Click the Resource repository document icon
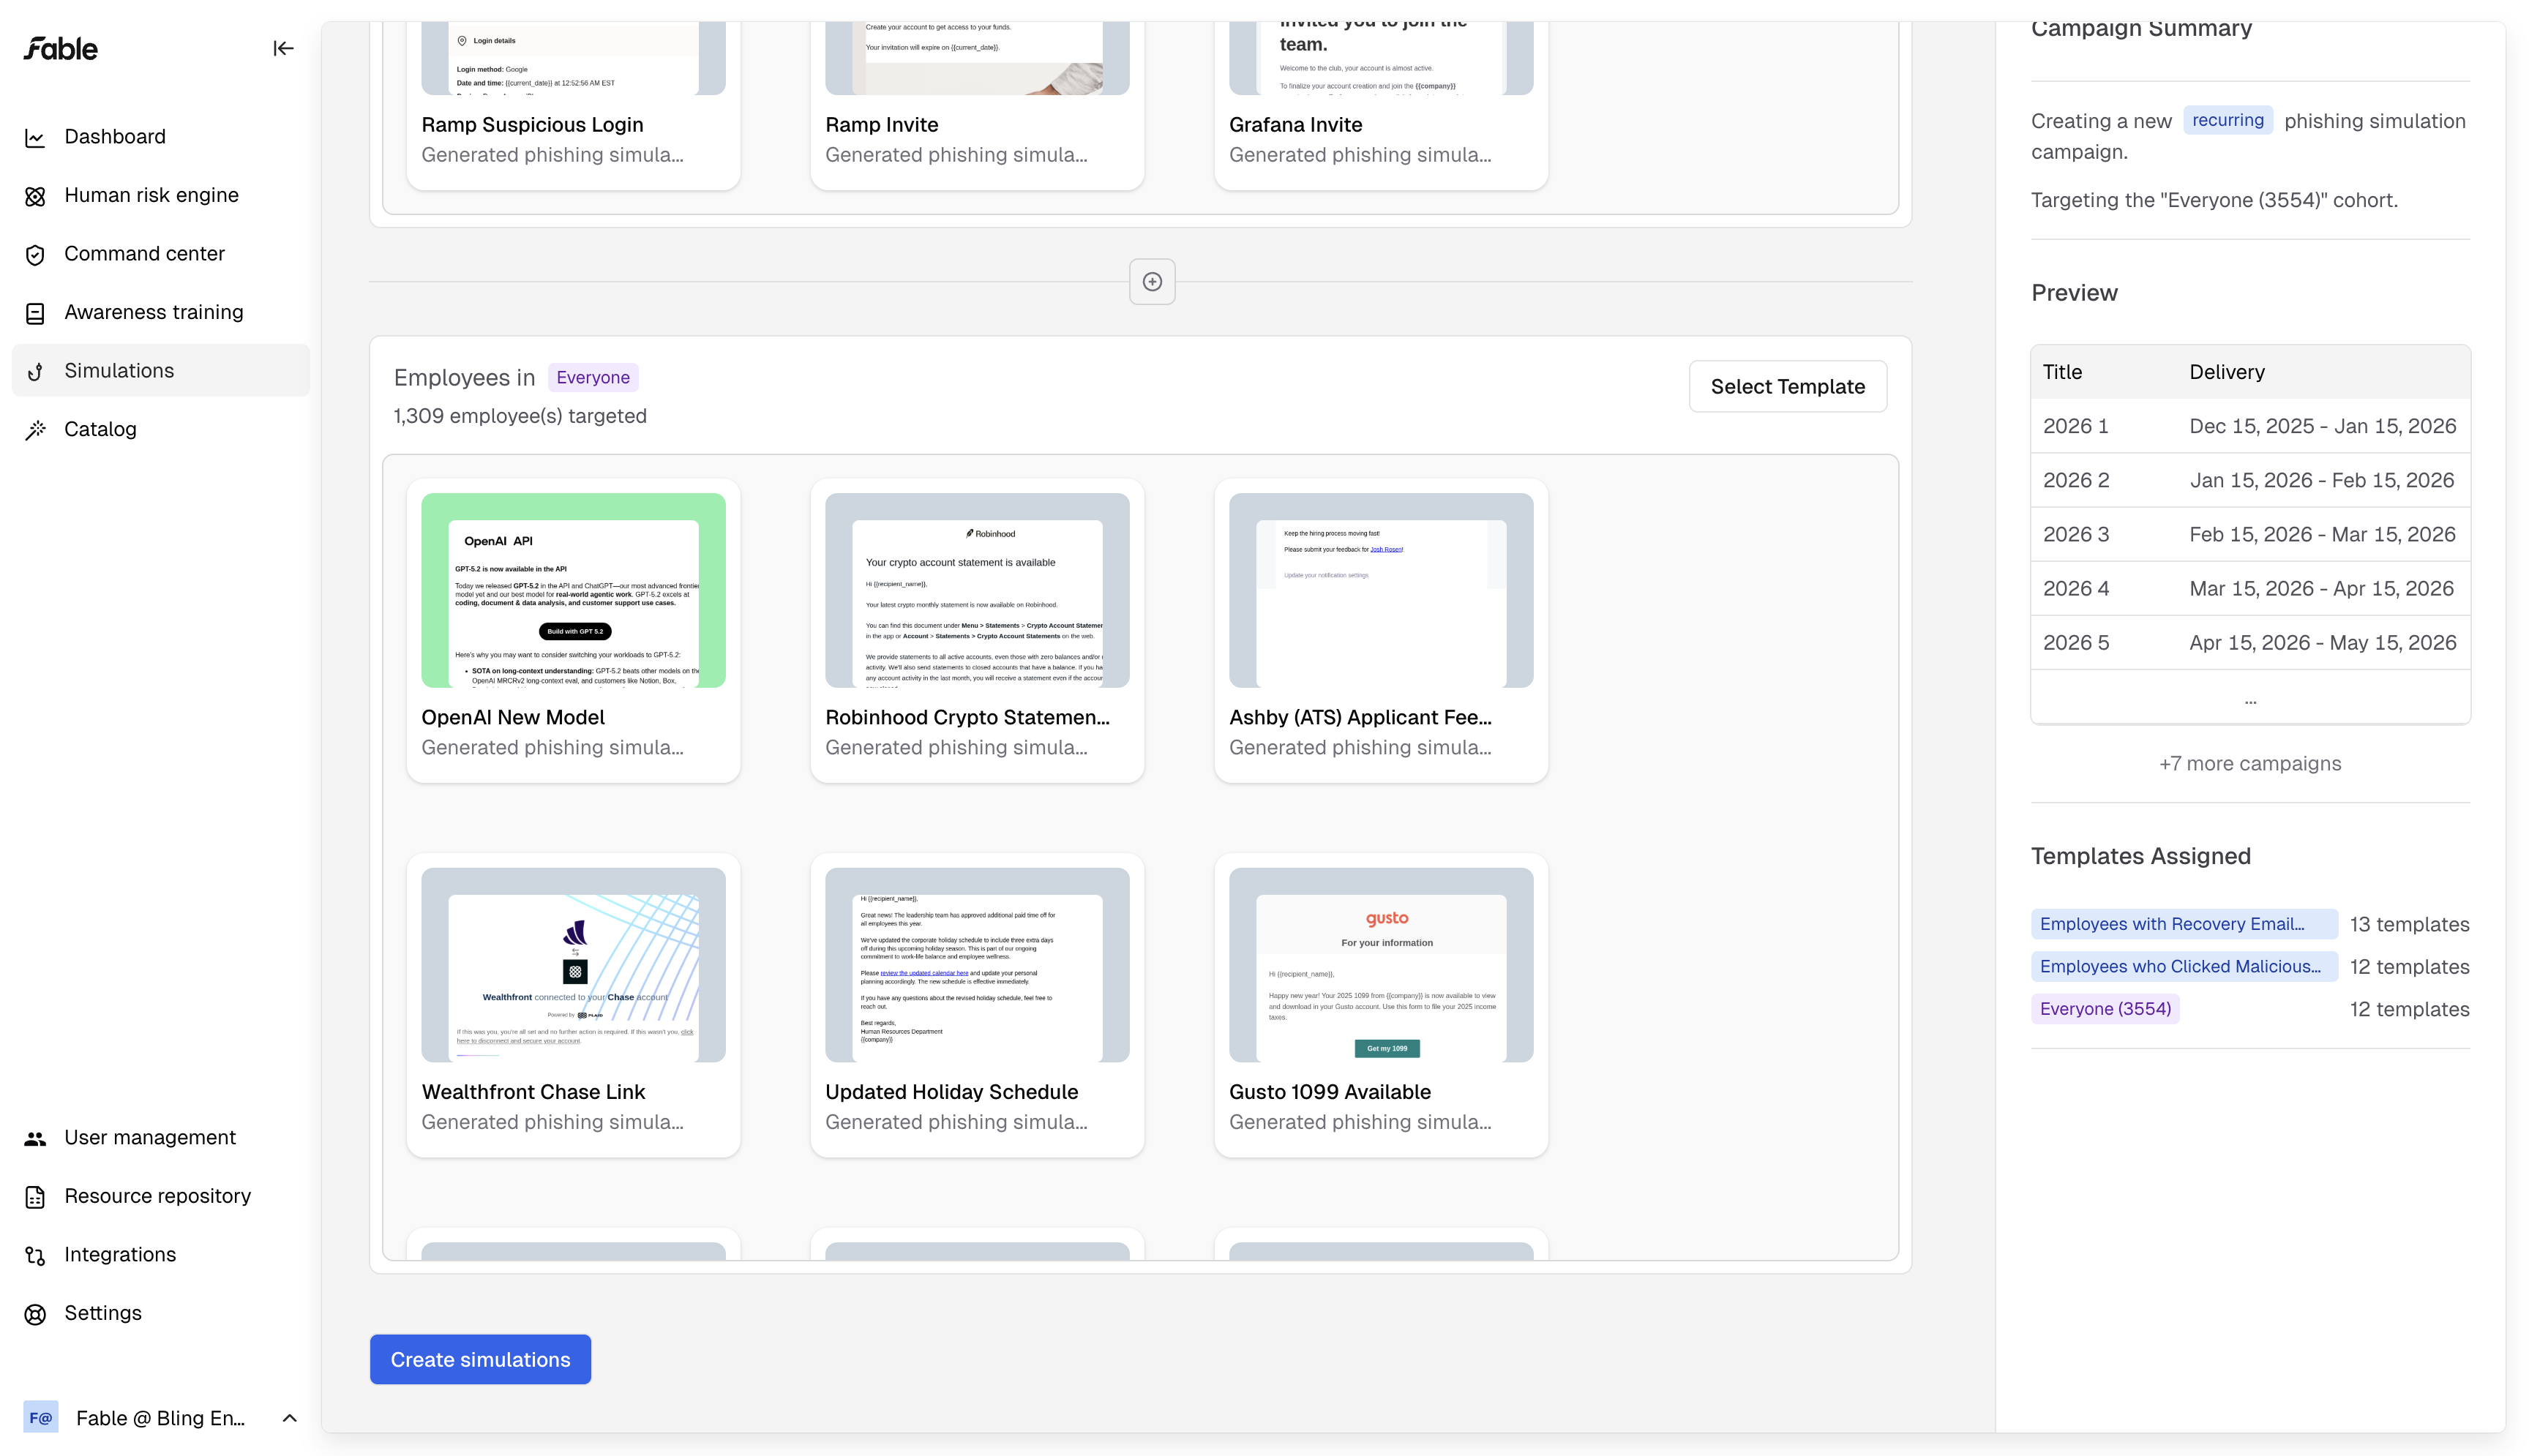This screenshot has height=1456, width=2529. 35,1197
